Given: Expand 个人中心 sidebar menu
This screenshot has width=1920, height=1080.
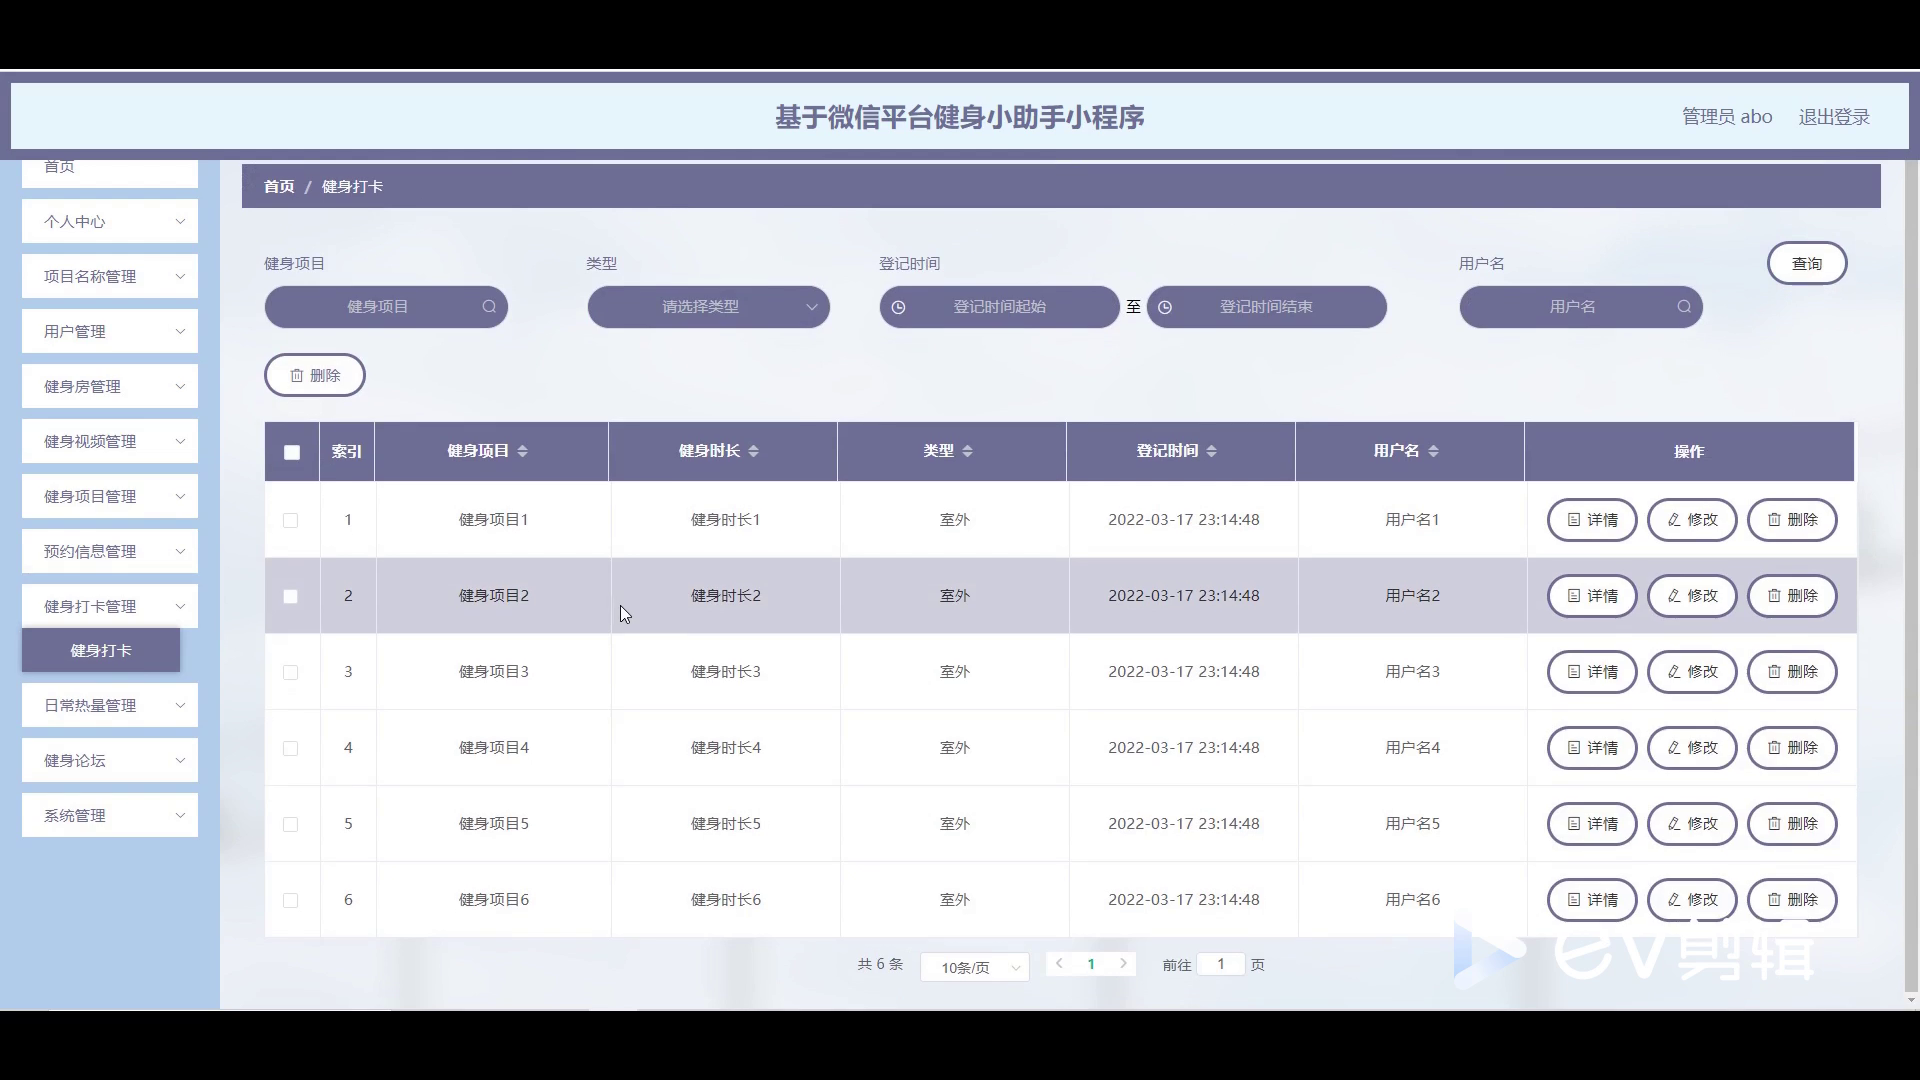Looking at the screenshot, I should coord(110,221).
